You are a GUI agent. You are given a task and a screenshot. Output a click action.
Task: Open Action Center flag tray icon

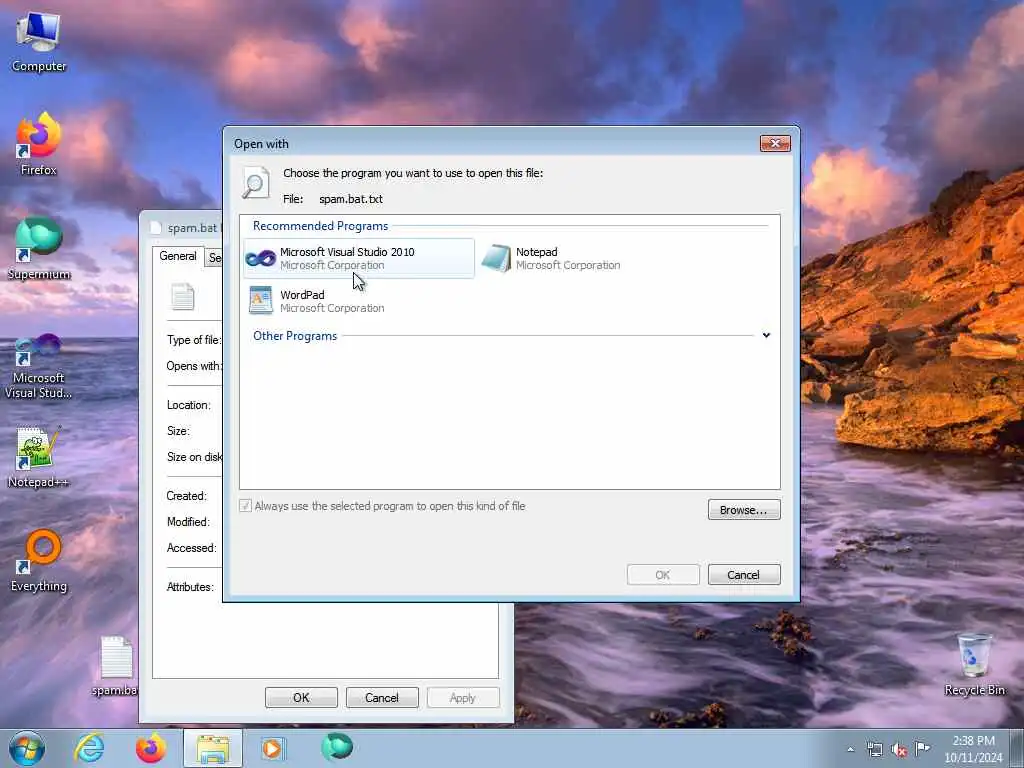point(922,748)
